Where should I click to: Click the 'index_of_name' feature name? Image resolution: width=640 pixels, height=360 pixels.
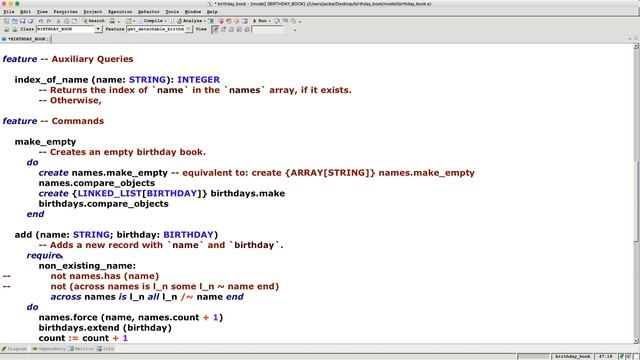click(51, 80)
